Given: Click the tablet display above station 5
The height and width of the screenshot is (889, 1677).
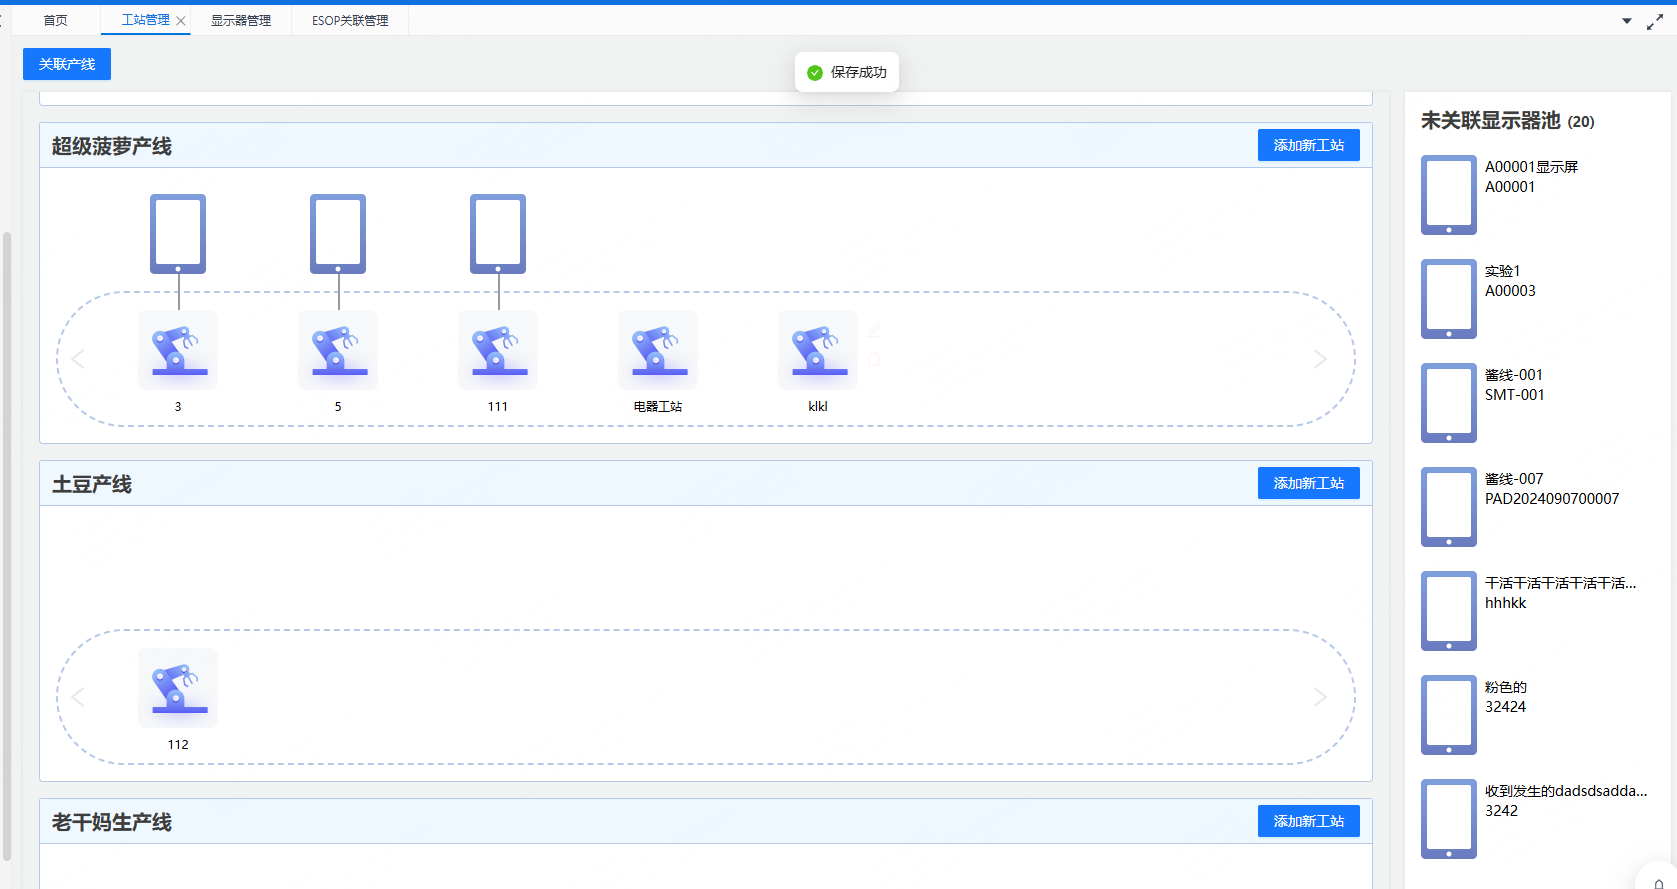Looking at the screenshot, I should pos(338,234).
